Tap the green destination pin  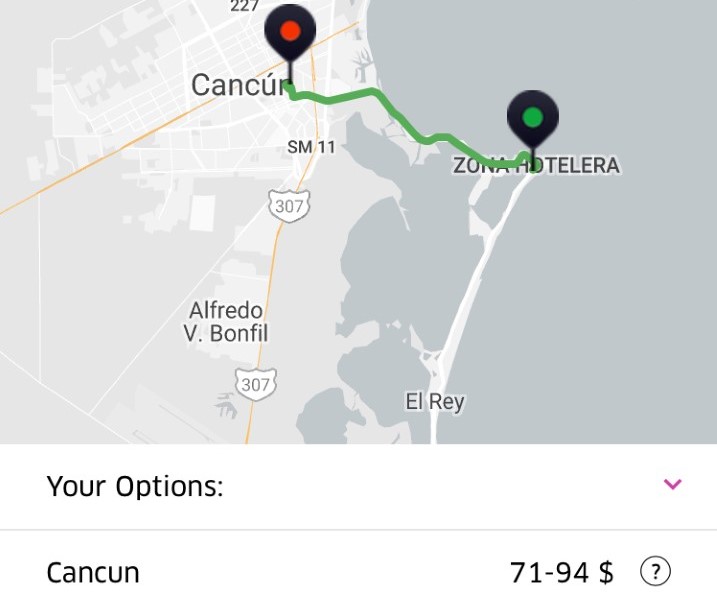533,118
